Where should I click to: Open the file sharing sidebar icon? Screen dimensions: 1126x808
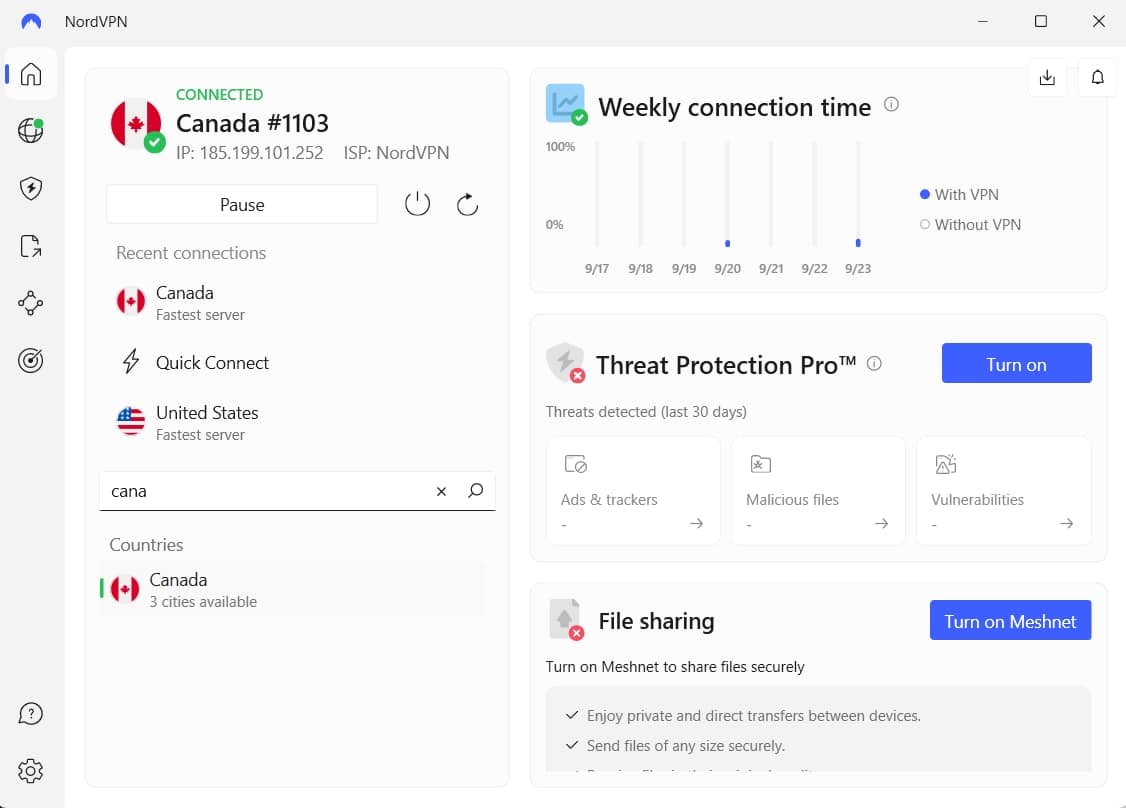point(30,246)
